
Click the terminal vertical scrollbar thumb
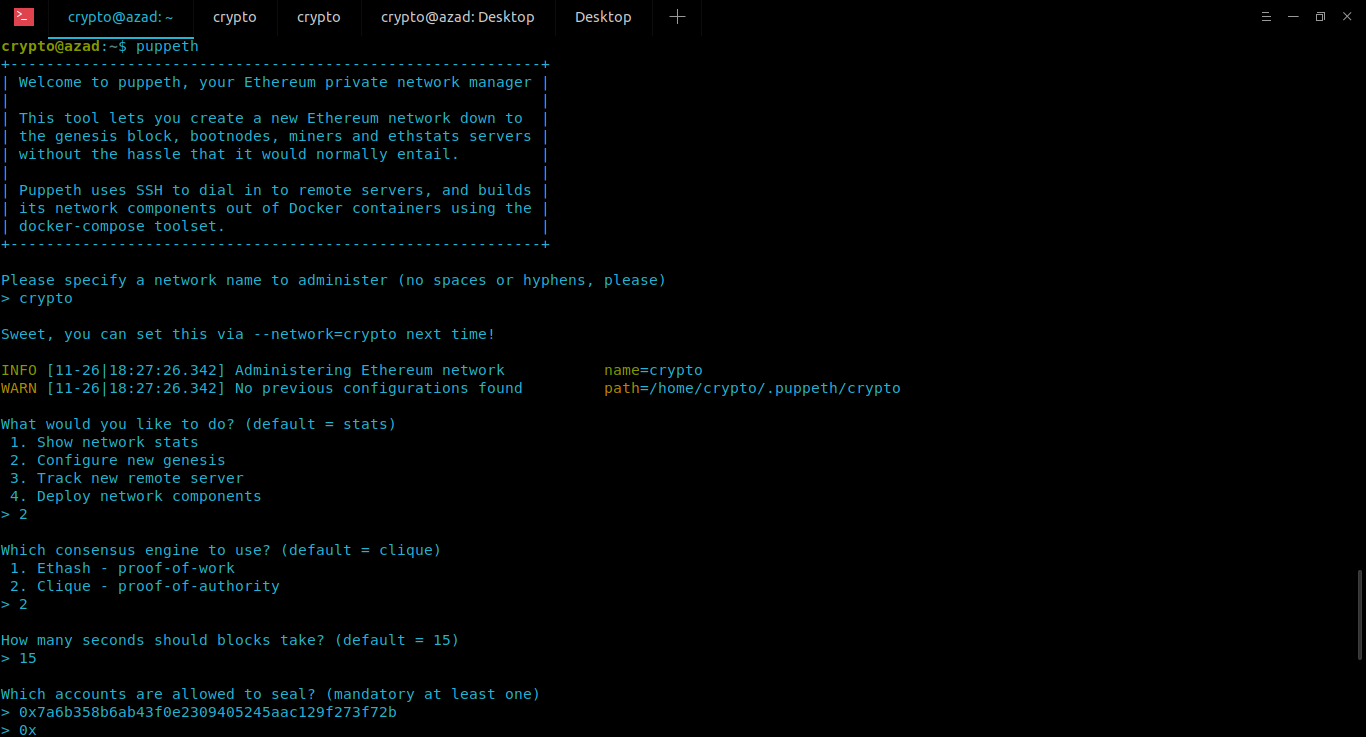point(1360,615)
